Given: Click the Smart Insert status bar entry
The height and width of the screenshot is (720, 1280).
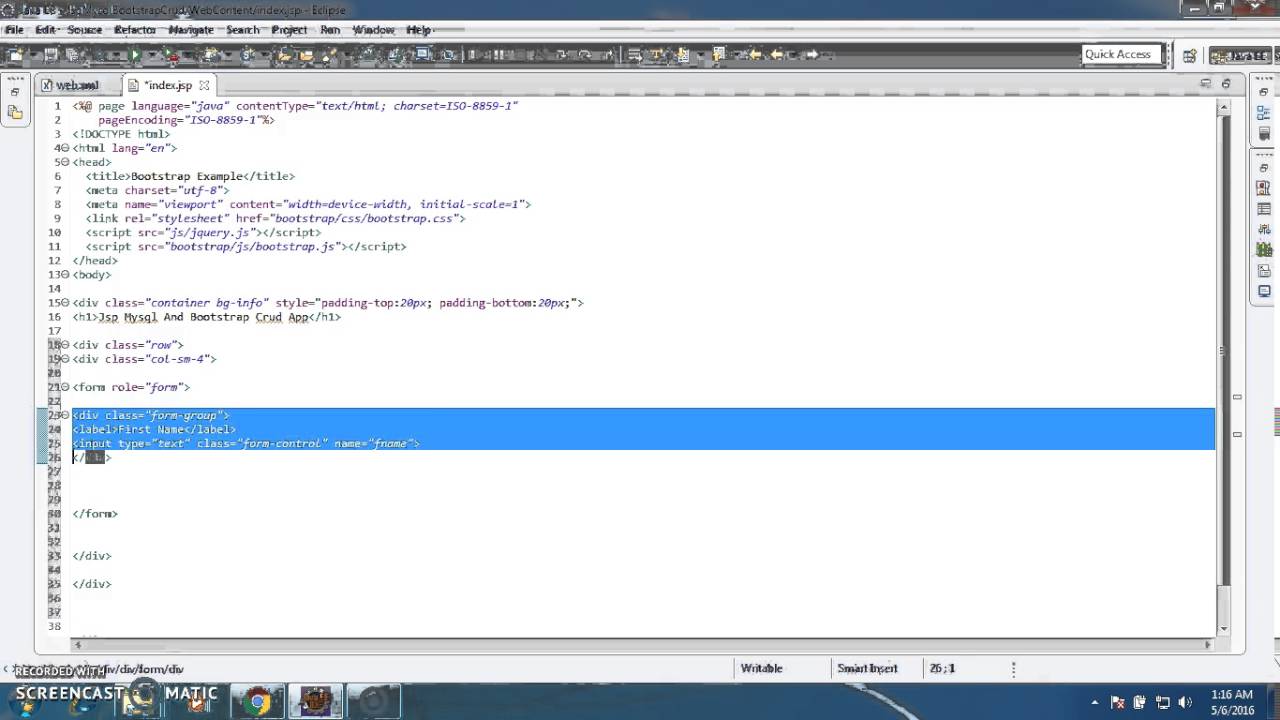Looking at the screenshot, I should (867, 668).
